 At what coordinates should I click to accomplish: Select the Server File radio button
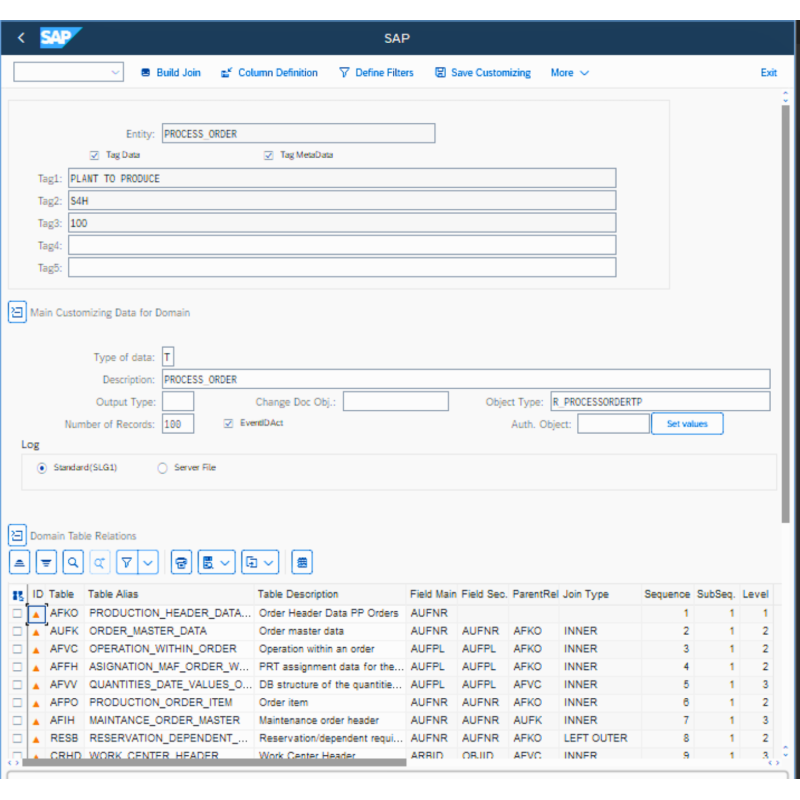click(162, 467)
